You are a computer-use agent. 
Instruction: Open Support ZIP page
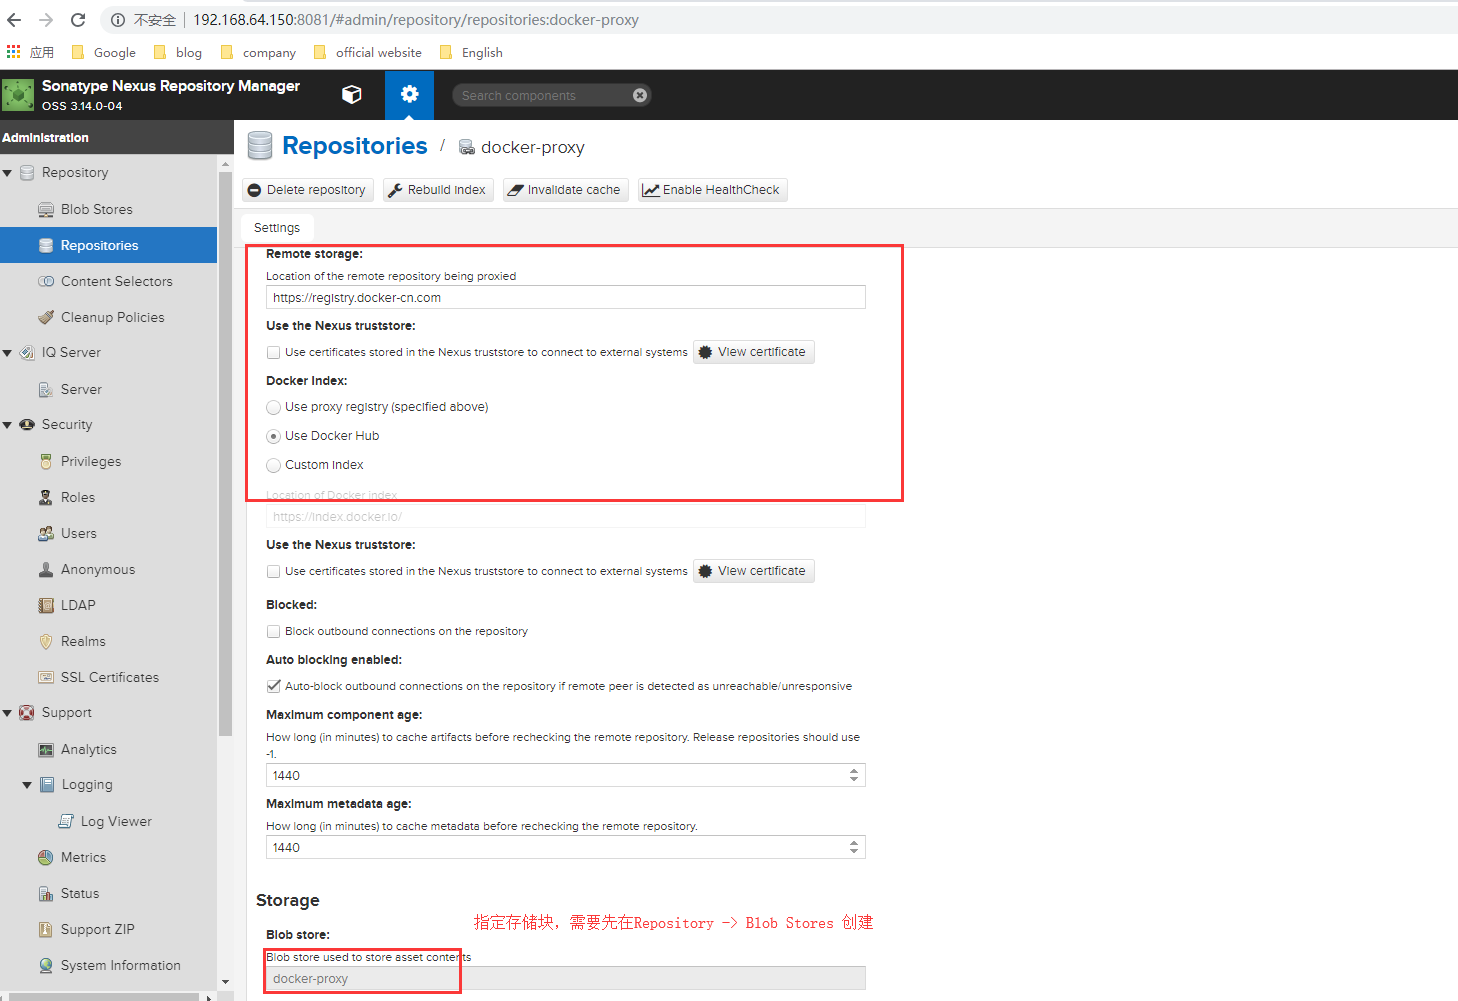(x=97, y=929)
